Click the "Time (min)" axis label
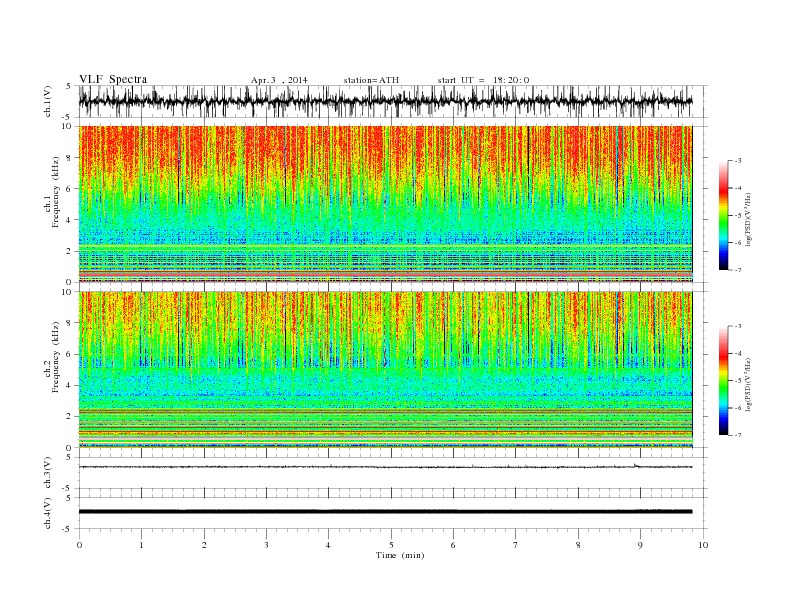Image resolution: width=792 pixels, height=612 pixels. 400,555
